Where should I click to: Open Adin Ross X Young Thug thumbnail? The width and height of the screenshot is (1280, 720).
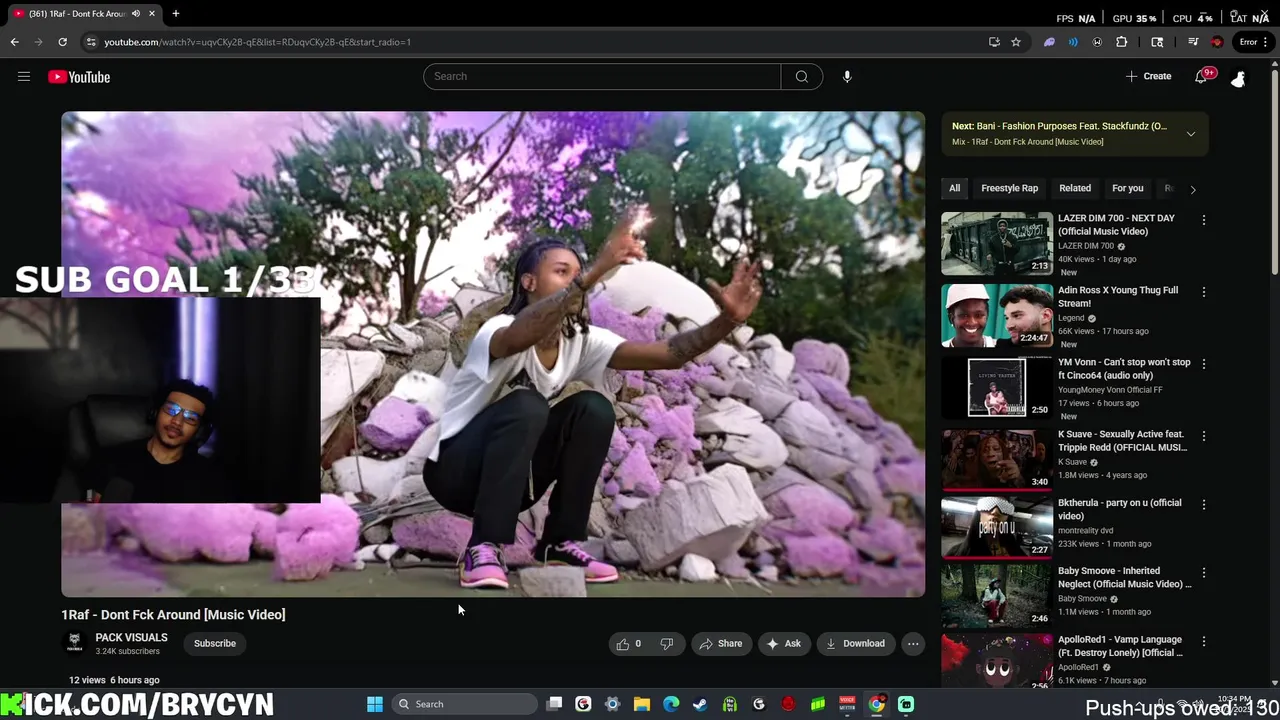(x=996, y=315)
